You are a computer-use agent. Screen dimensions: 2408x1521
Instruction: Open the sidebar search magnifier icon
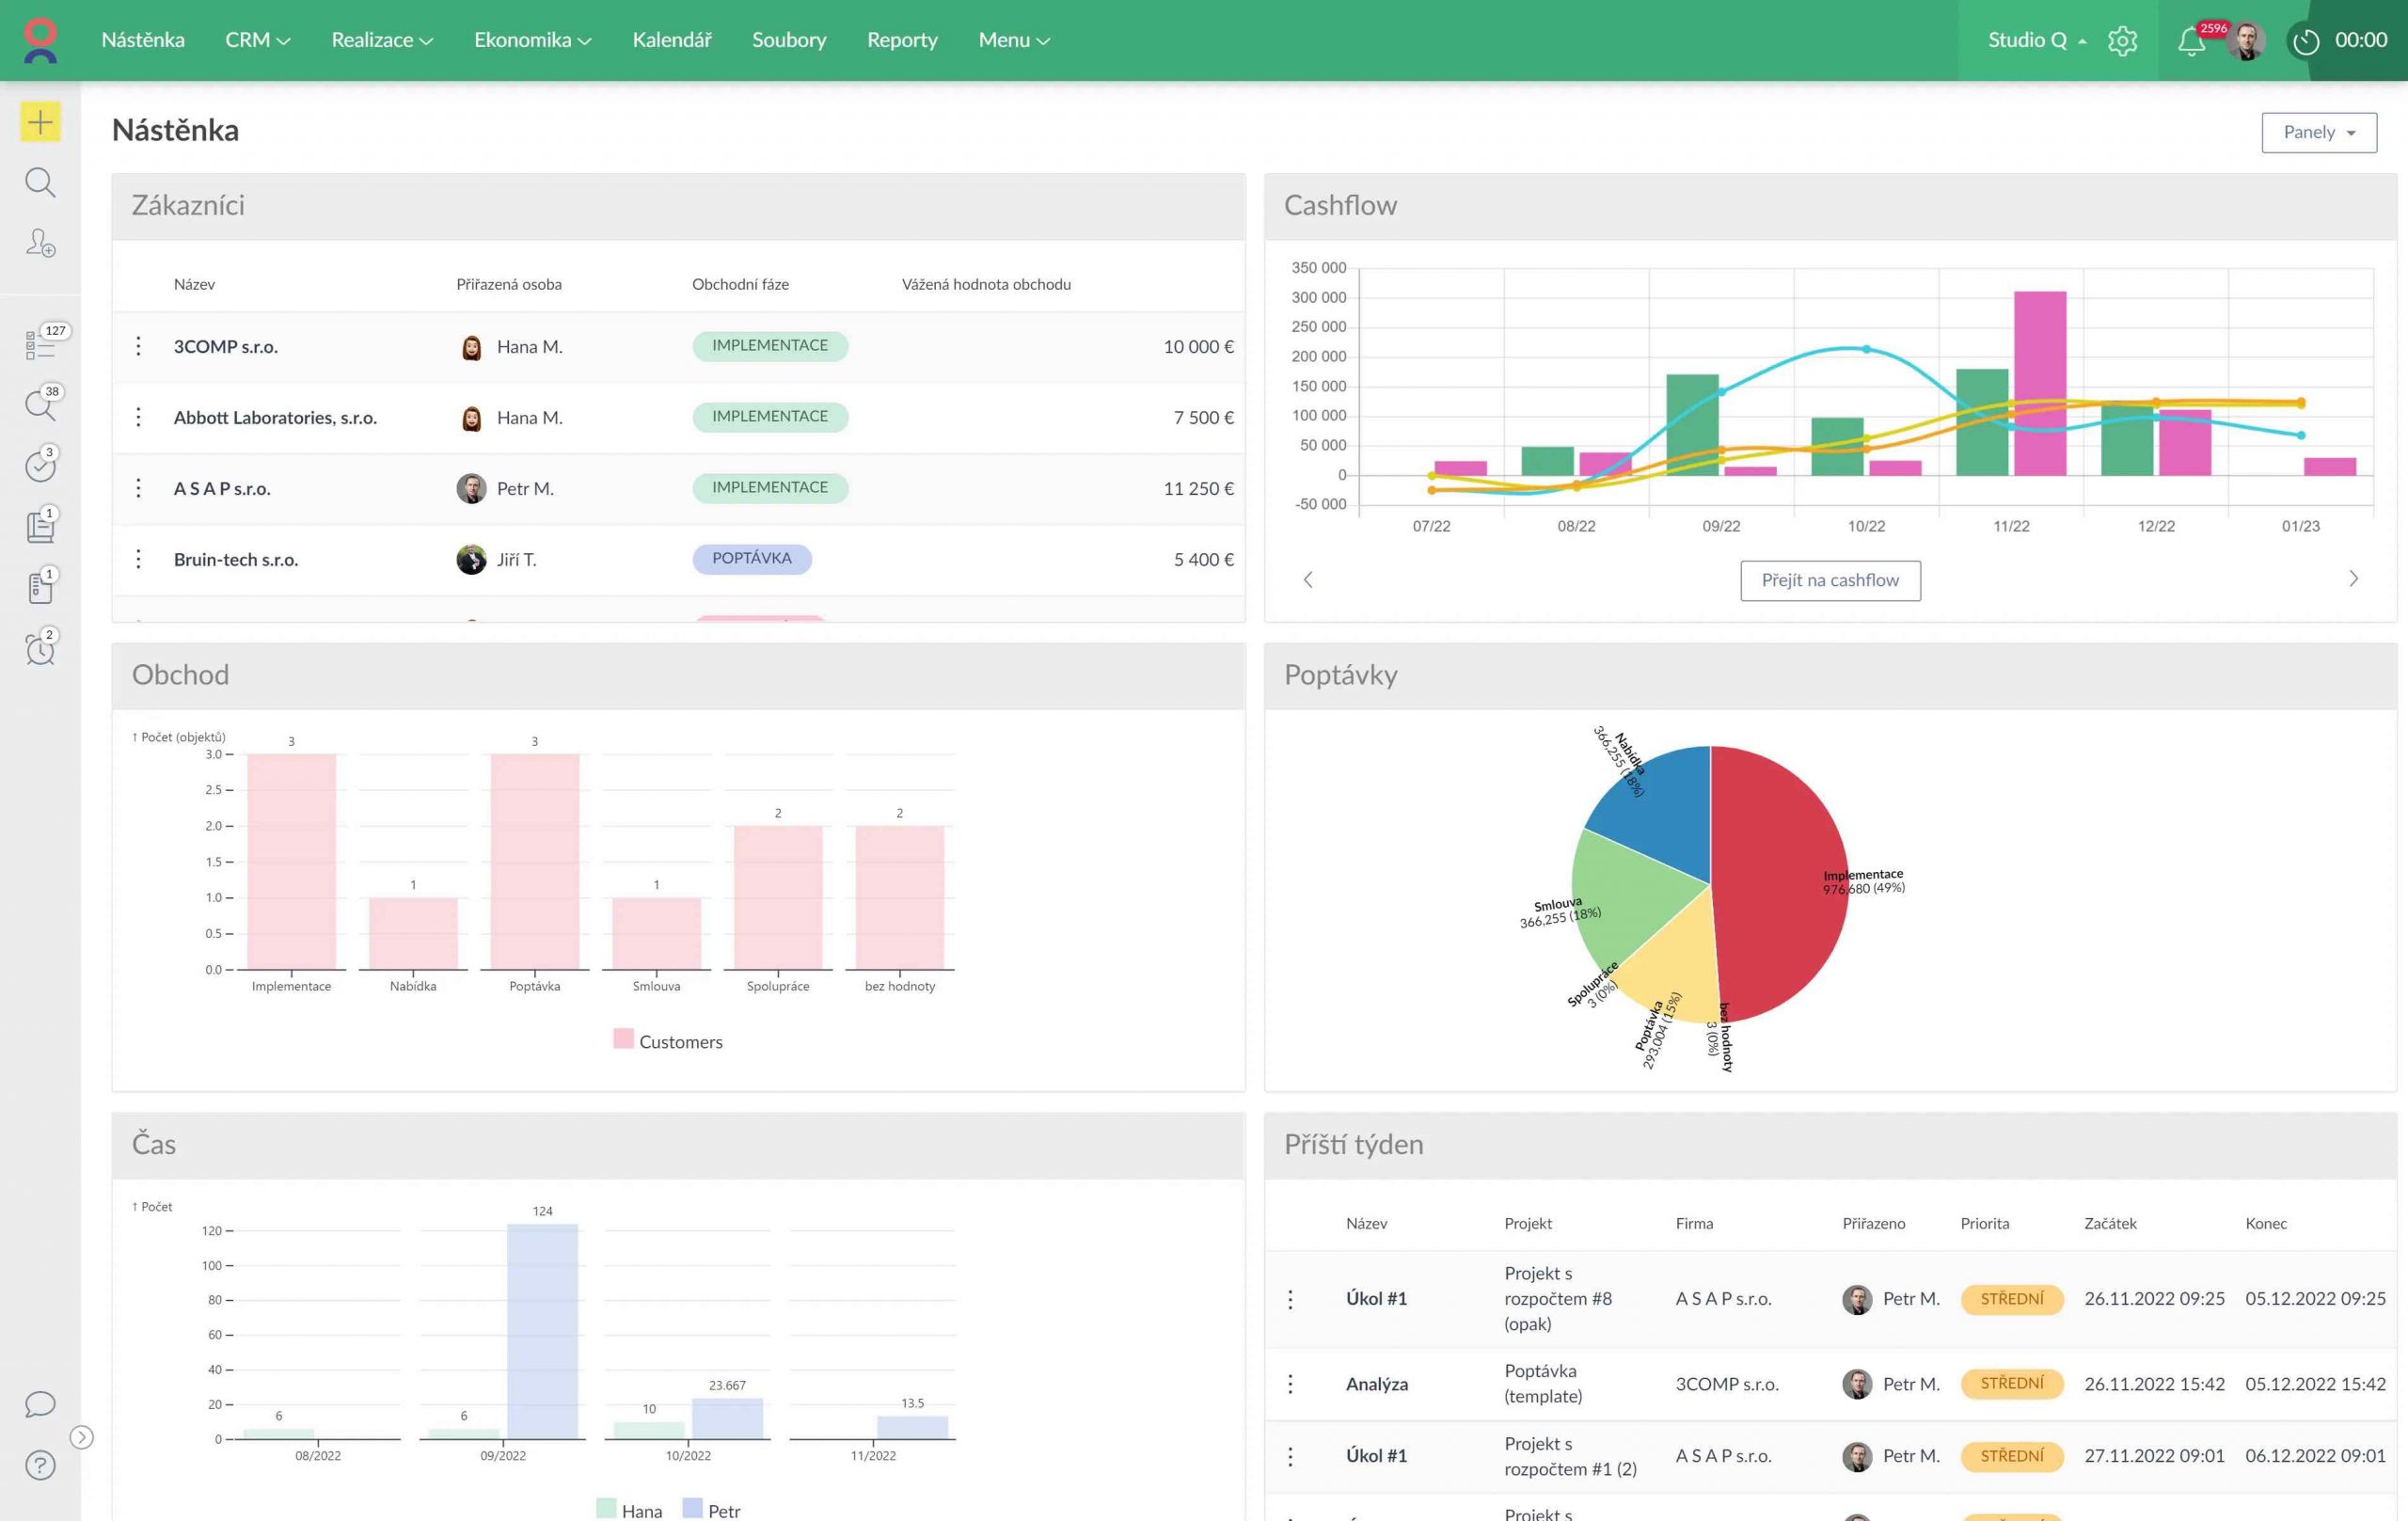click(x=40, y=182)
